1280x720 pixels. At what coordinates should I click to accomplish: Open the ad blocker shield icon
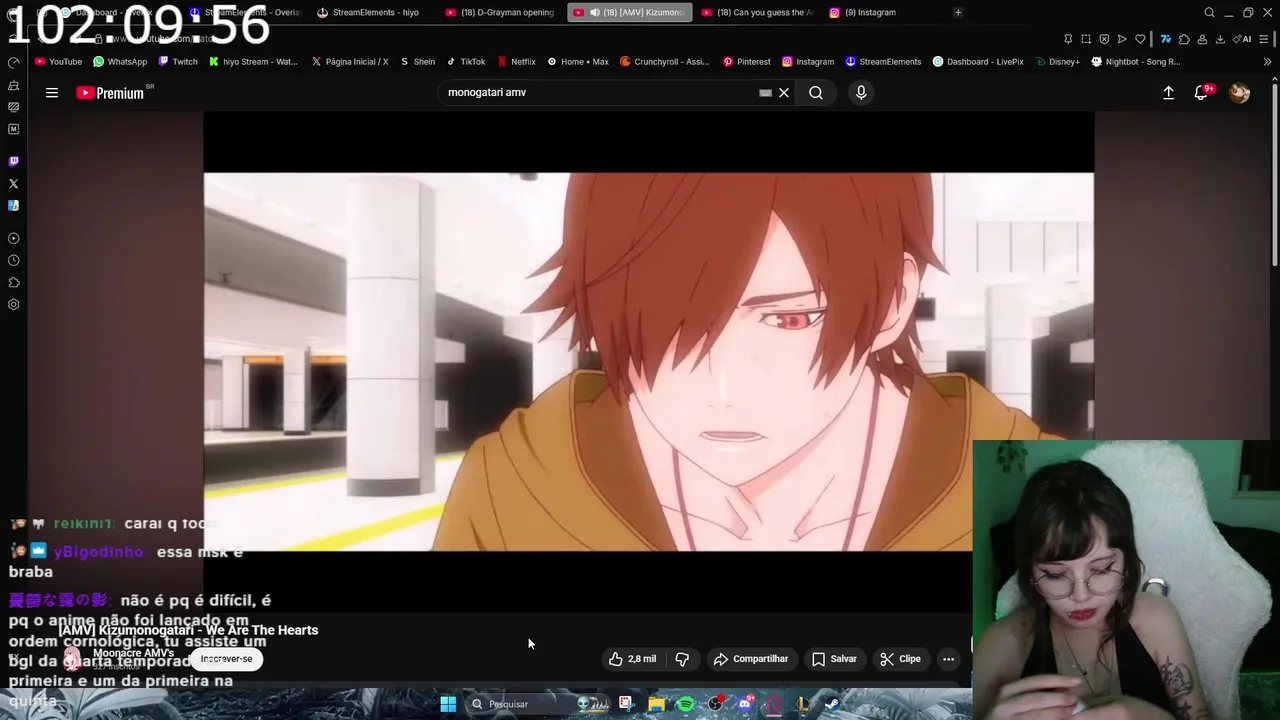[x=1104, y=39]
